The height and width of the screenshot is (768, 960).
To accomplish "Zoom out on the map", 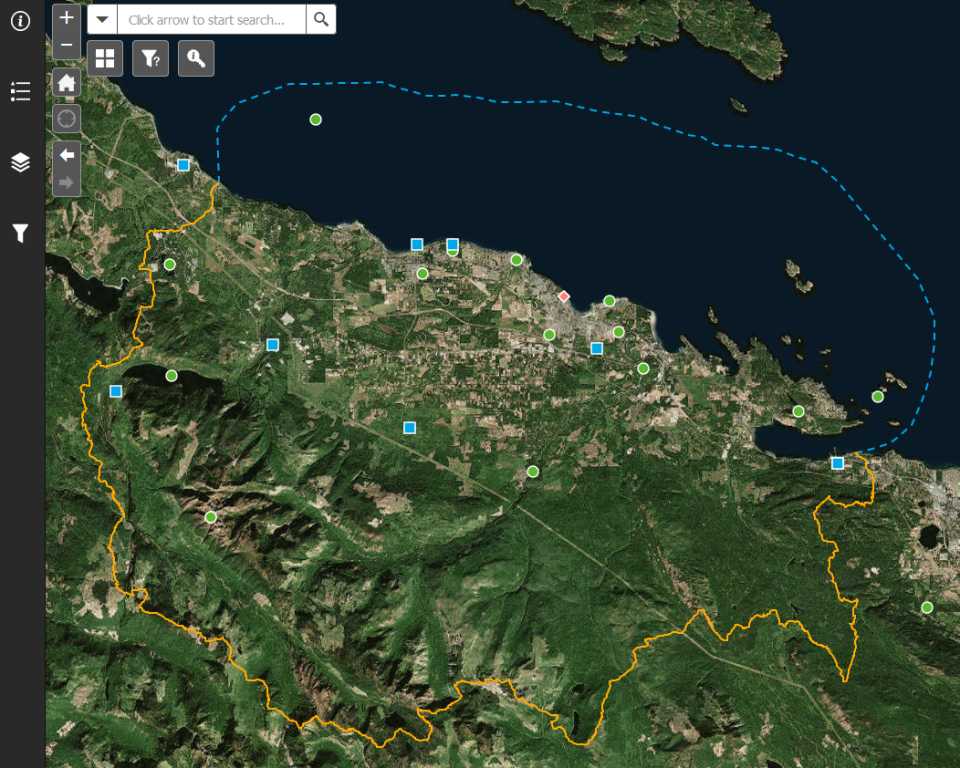I will [67, 45].
